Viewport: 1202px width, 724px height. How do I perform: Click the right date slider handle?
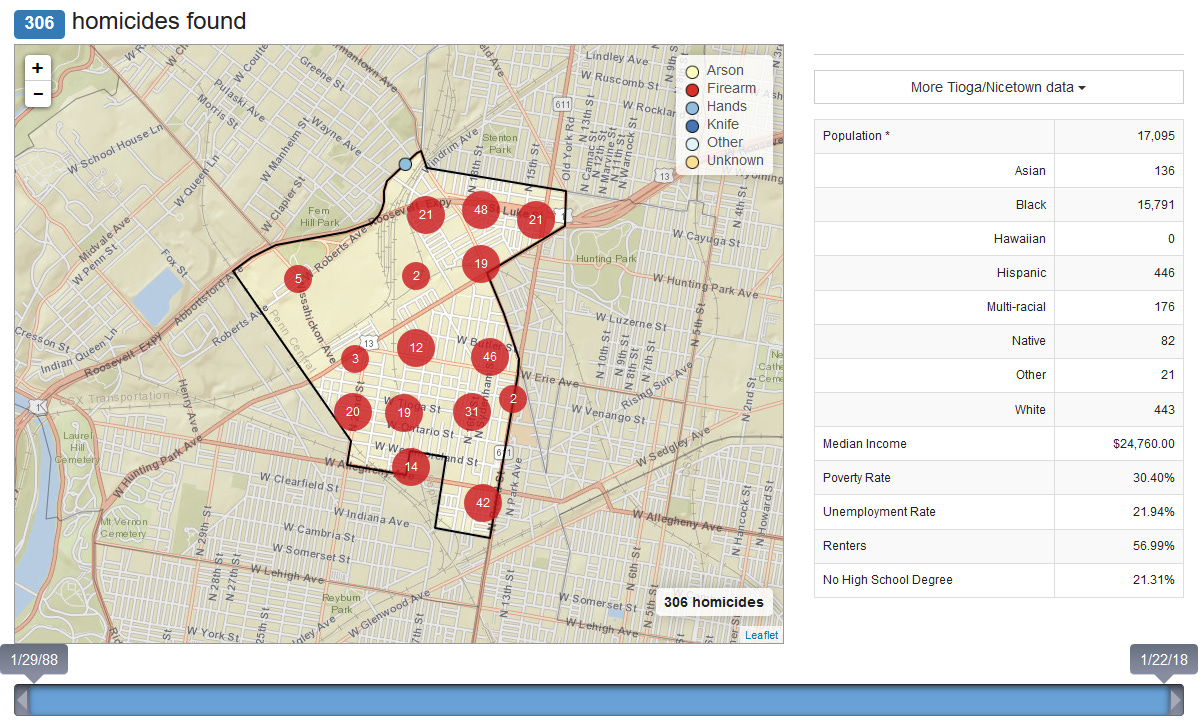coord(1176,699)
